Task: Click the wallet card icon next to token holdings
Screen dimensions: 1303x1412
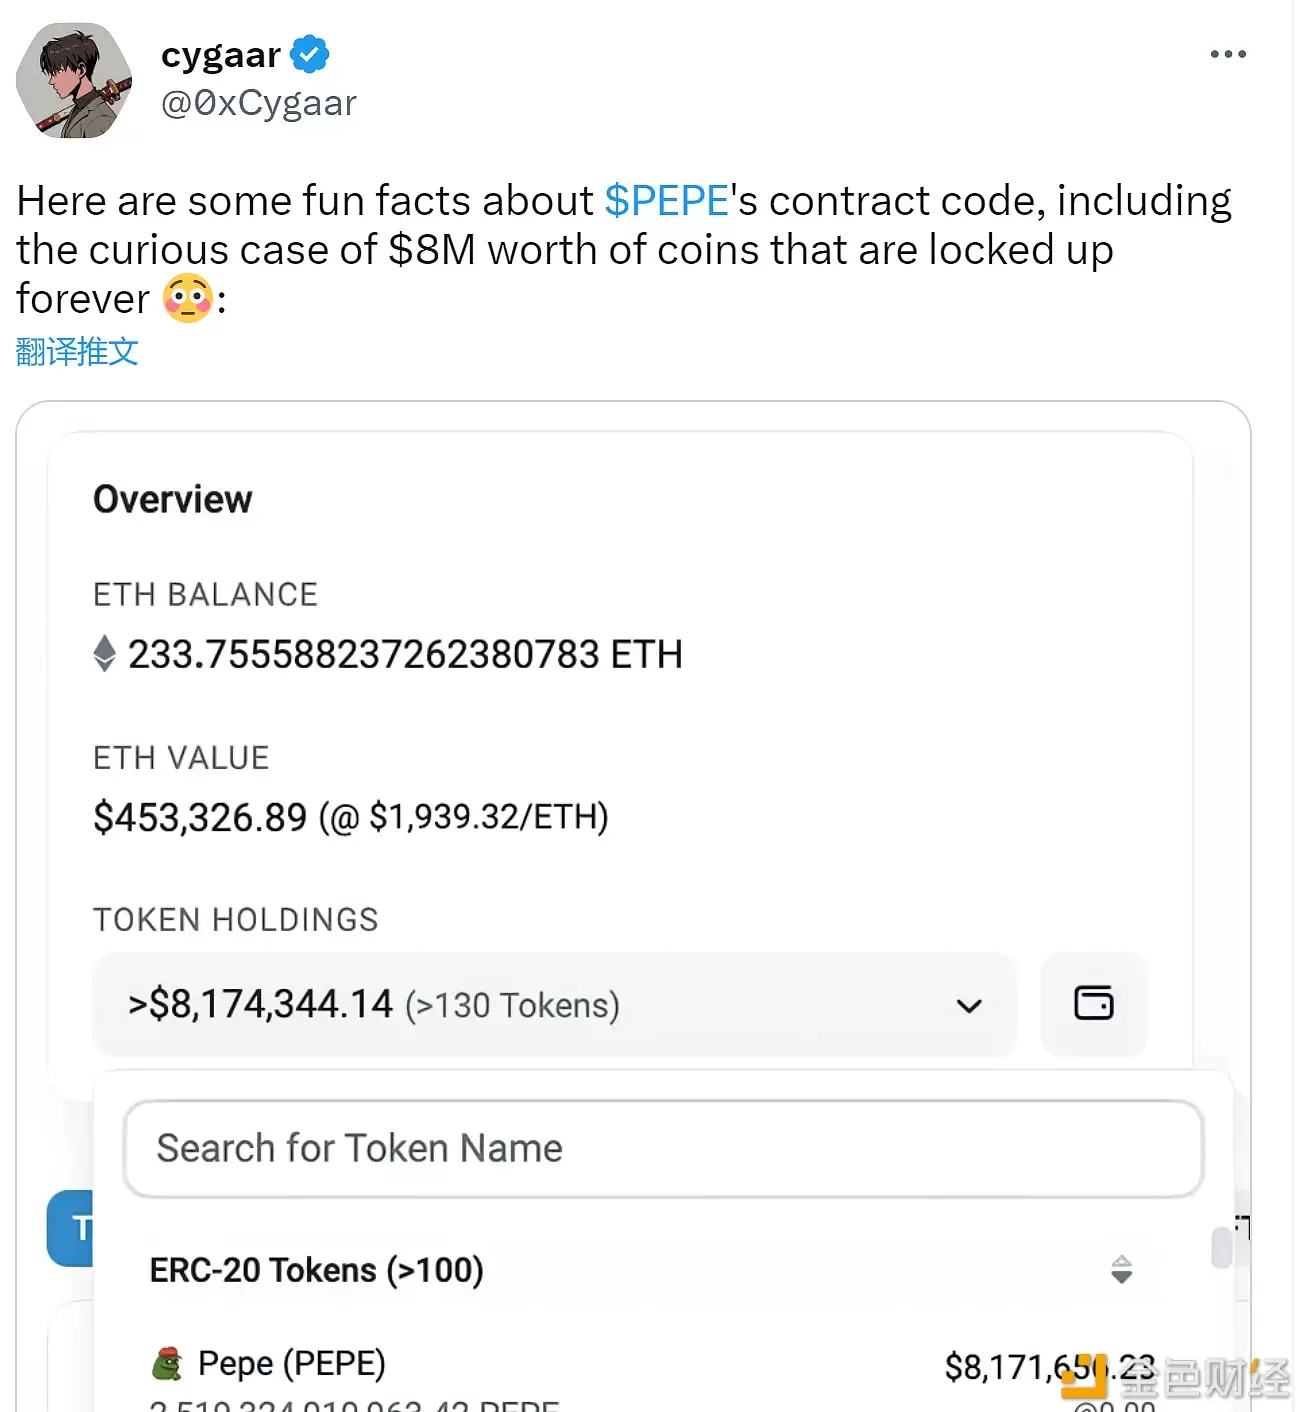Action: click(x=1094, y=1006)
